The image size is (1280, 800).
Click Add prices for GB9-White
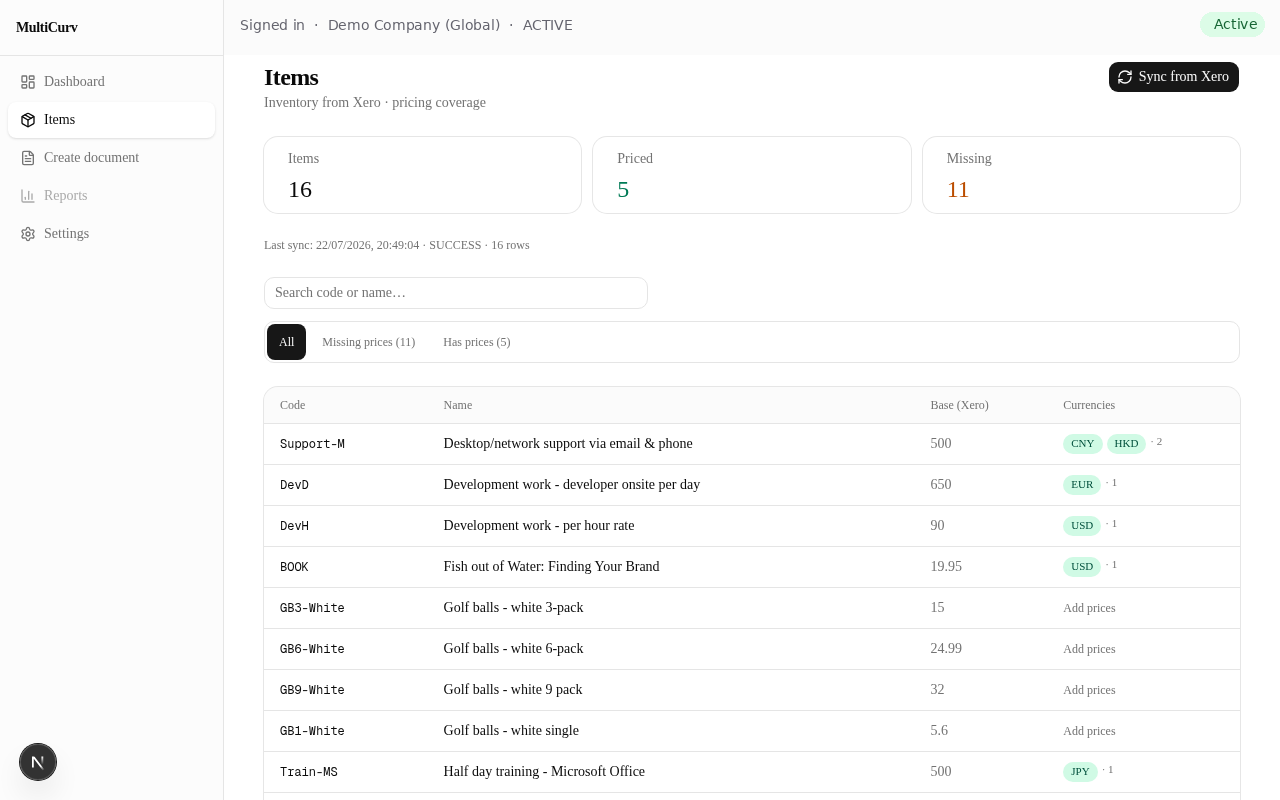1089,690
